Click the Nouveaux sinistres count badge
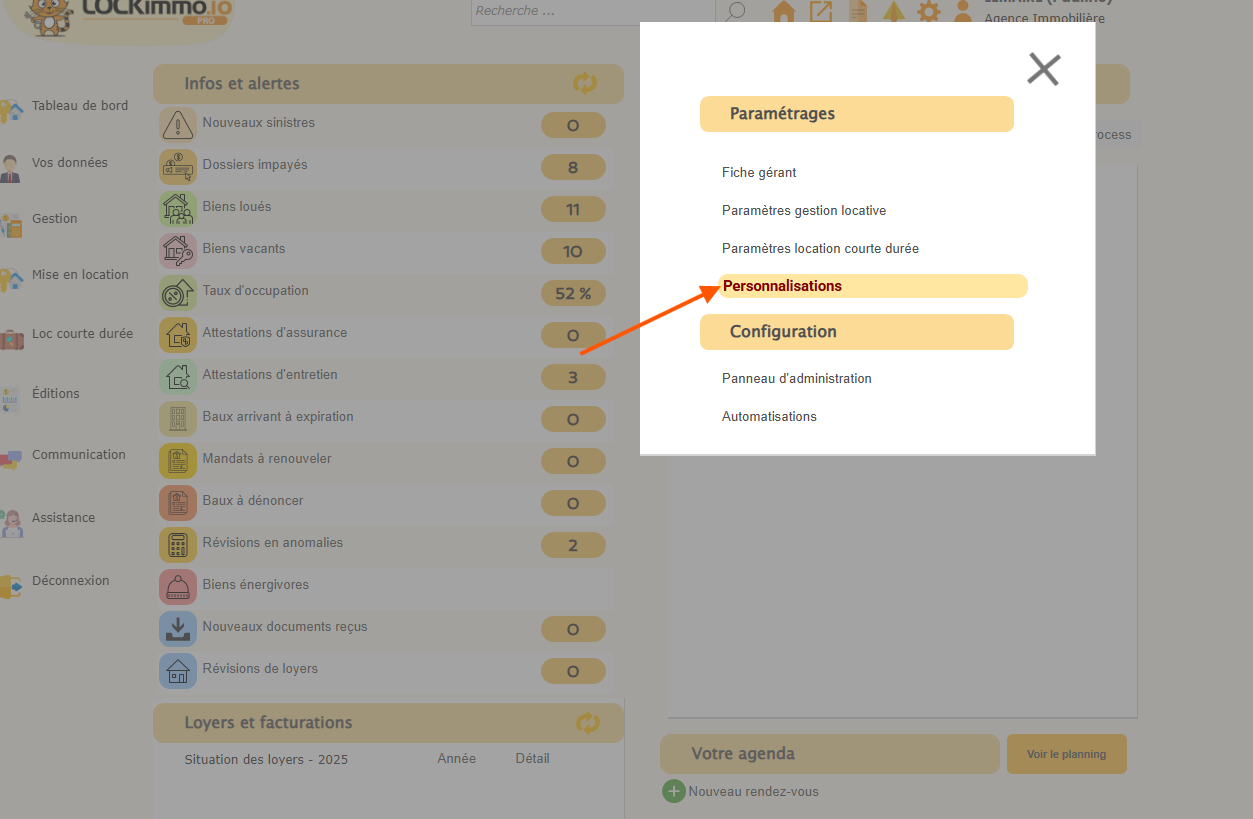 (573, 125)
